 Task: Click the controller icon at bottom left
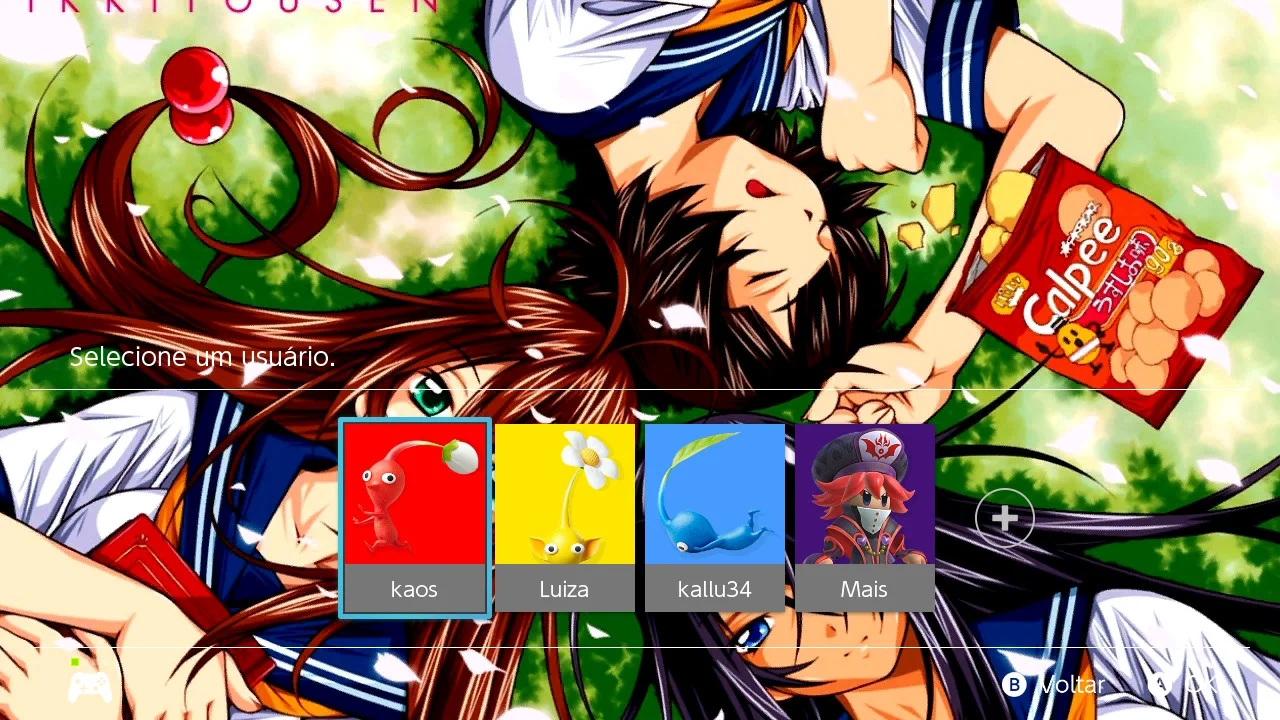click(x=90, y=684)
